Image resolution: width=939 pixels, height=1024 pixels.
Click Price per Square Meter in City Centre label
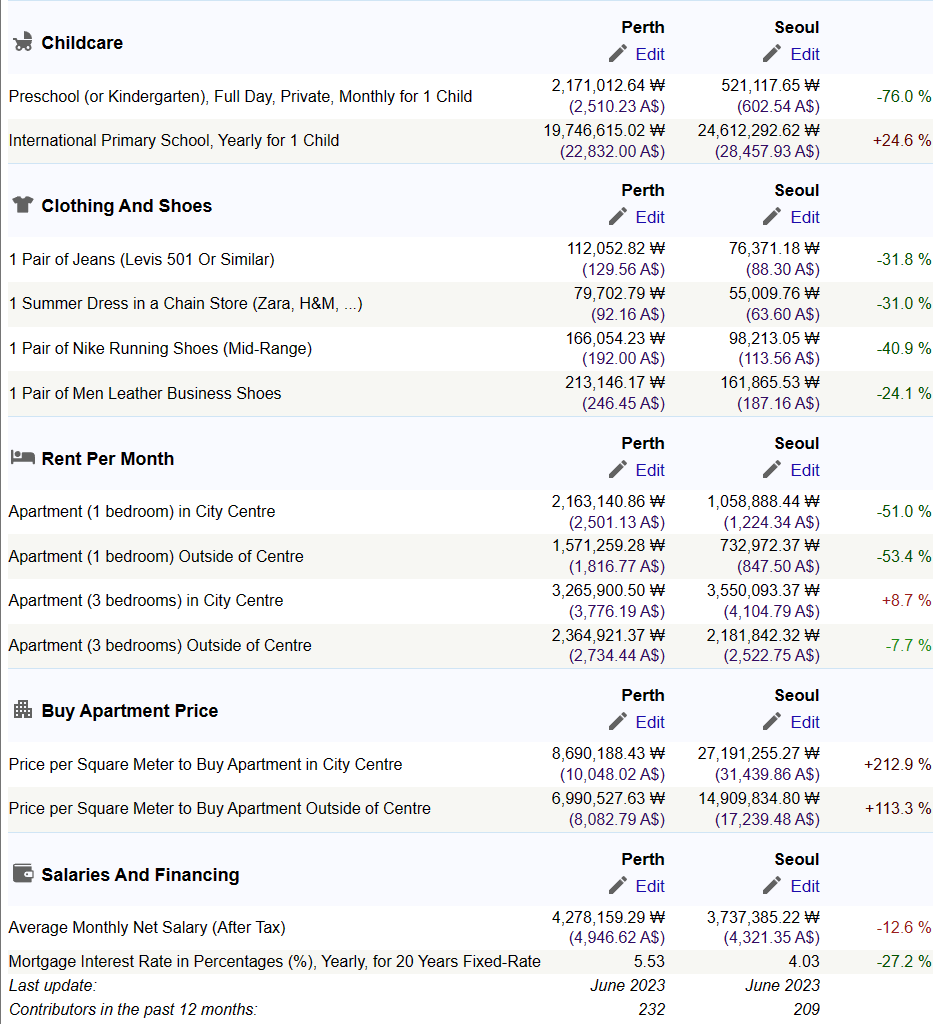click(x=205, y=764)
